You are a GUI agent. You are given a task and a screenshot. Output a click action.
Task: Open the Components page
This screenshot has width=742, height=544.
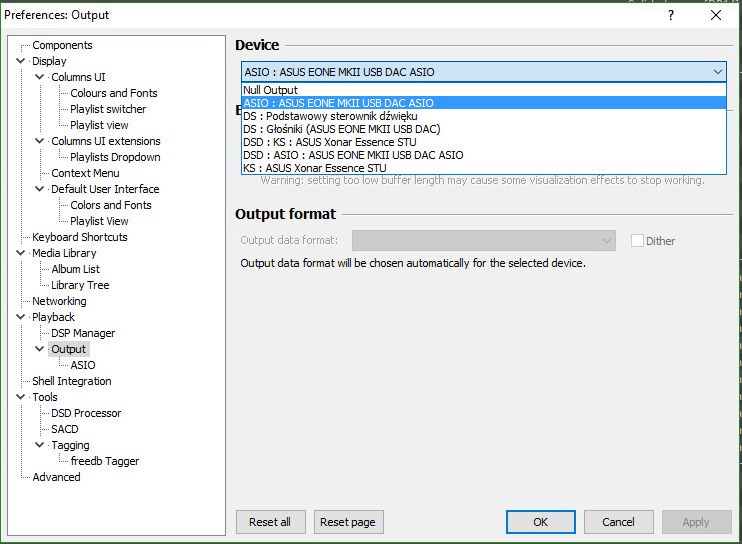(62, 45)
